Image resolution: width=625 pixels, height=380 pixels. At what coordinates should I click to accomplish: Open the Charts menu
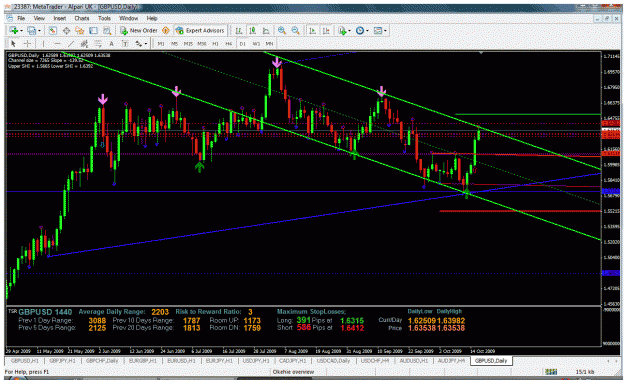click(82, 18)
